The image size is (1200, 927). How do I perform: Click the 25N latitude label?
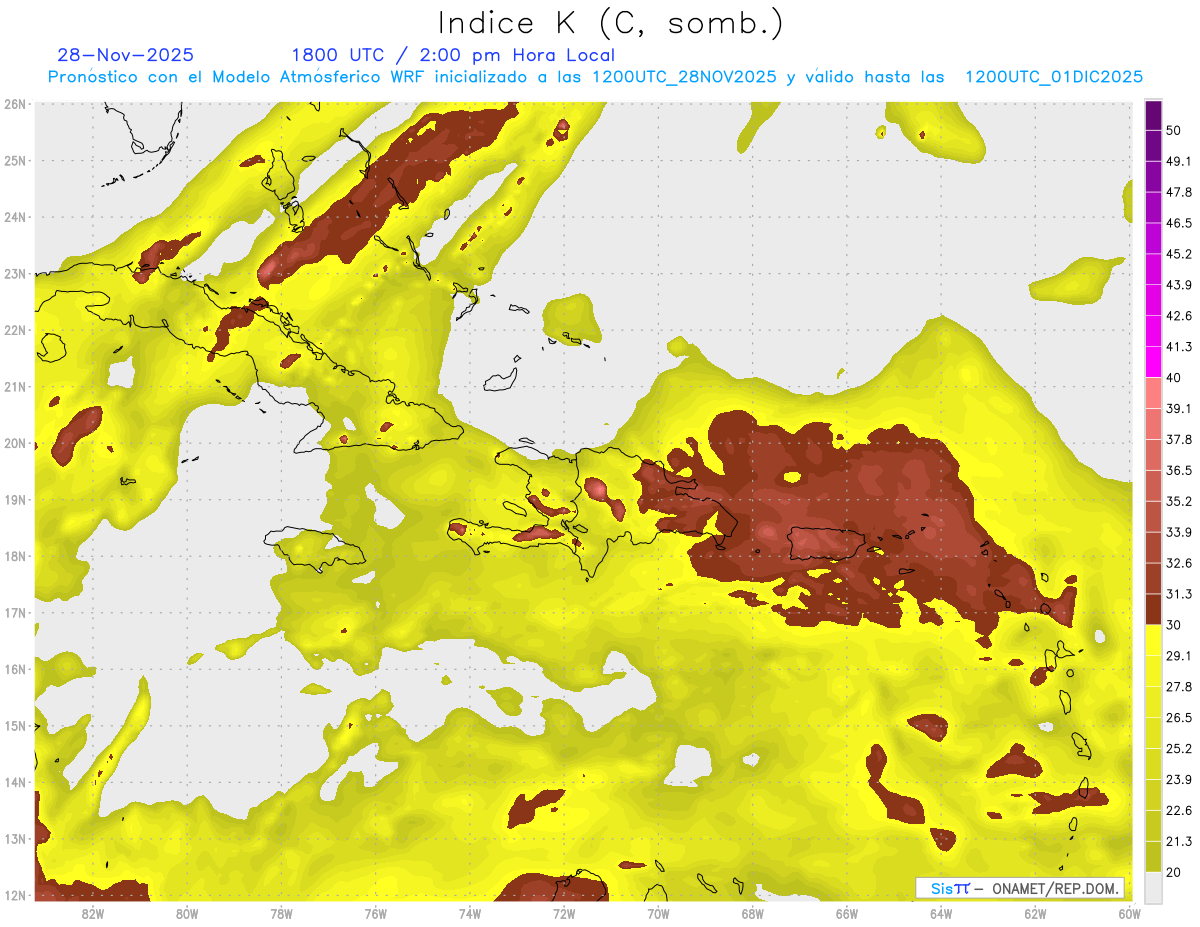(x=15, y=161)
